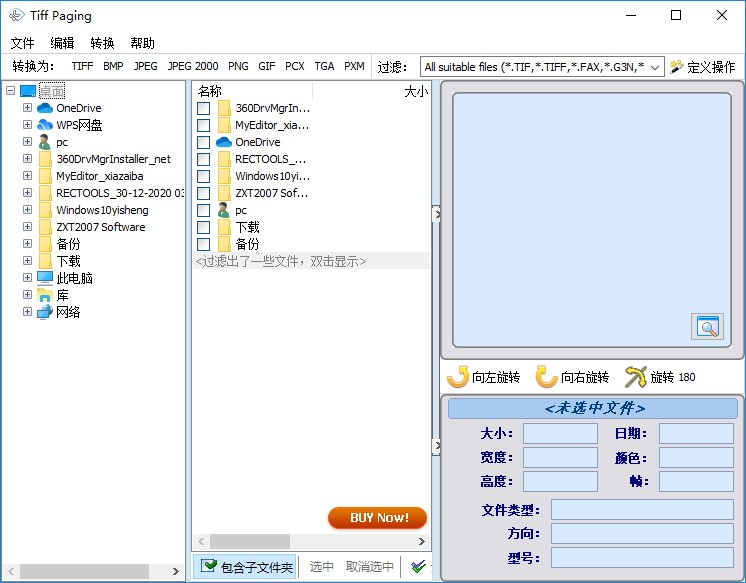The image size is (746, 583).
Task: Click the OneDrive cloud icon in file list
Action: pos(224,142)
